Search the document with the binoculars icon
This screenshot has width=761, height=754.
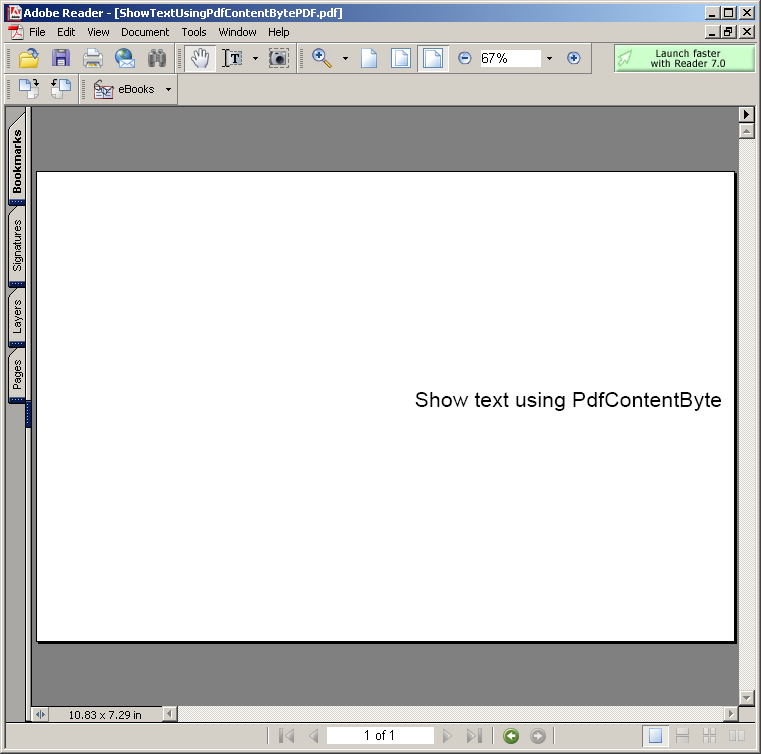click(x=157, y=58)
